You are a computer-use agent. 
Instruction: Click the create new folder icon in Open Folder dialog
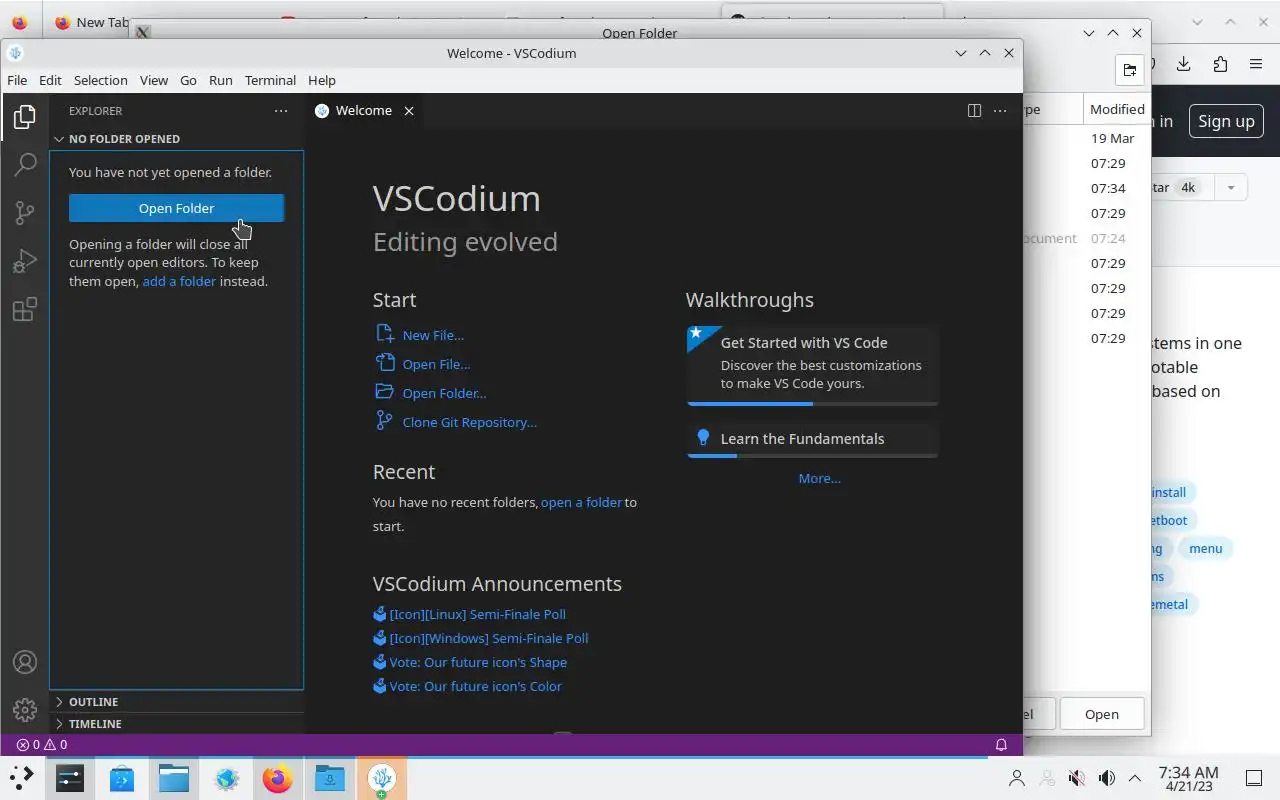tap(1129, 70)
